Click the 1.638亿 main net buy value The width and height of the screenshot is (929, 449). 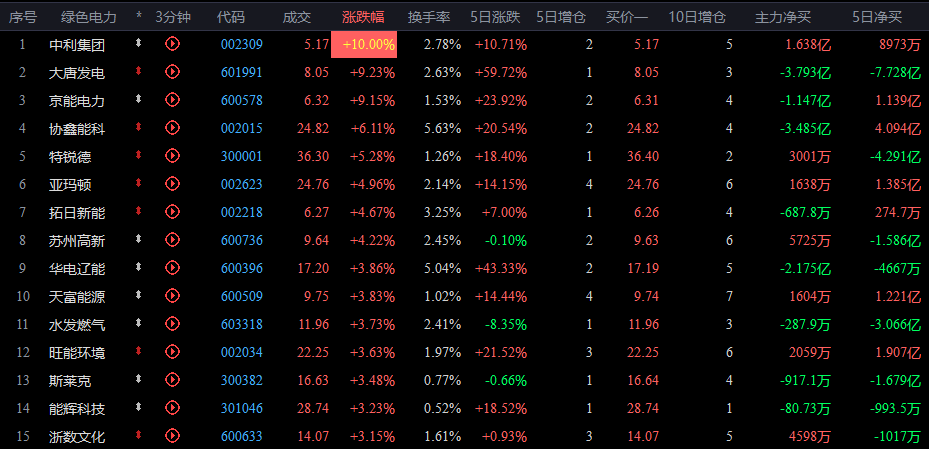pos(809,44)
